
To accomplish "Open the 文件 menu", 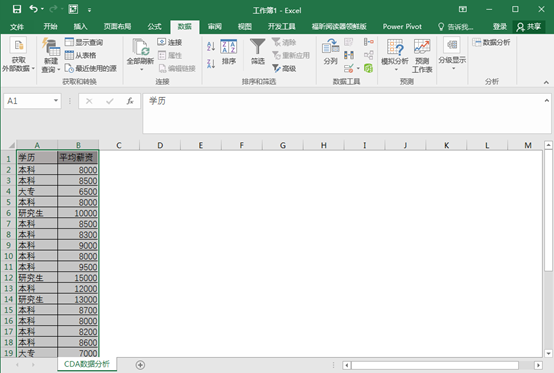I will [17, 27].
